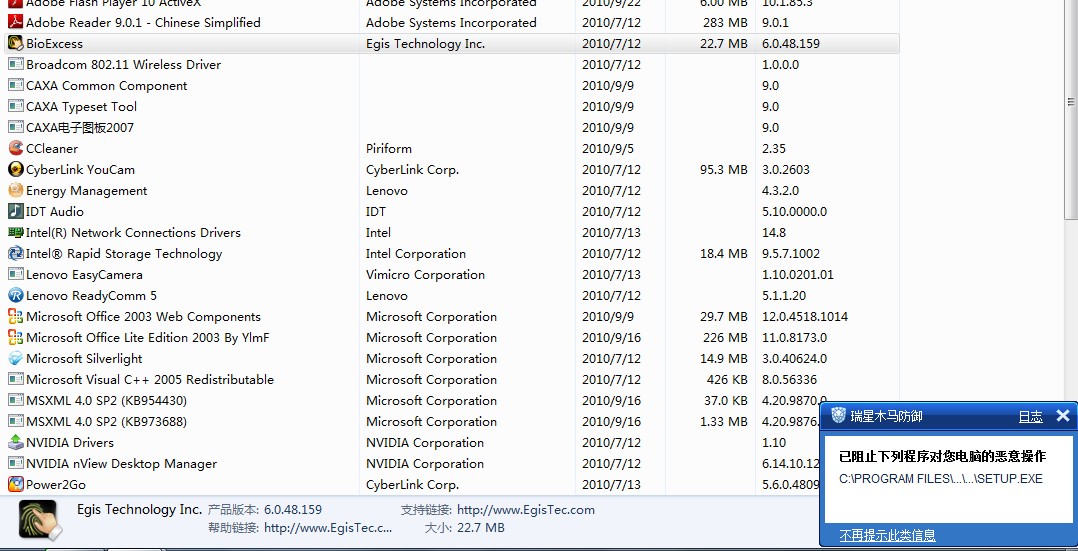Select the Intel Network Connections Drivers icon
Screen dimensions: 1078x551
(x=16, y=232)
